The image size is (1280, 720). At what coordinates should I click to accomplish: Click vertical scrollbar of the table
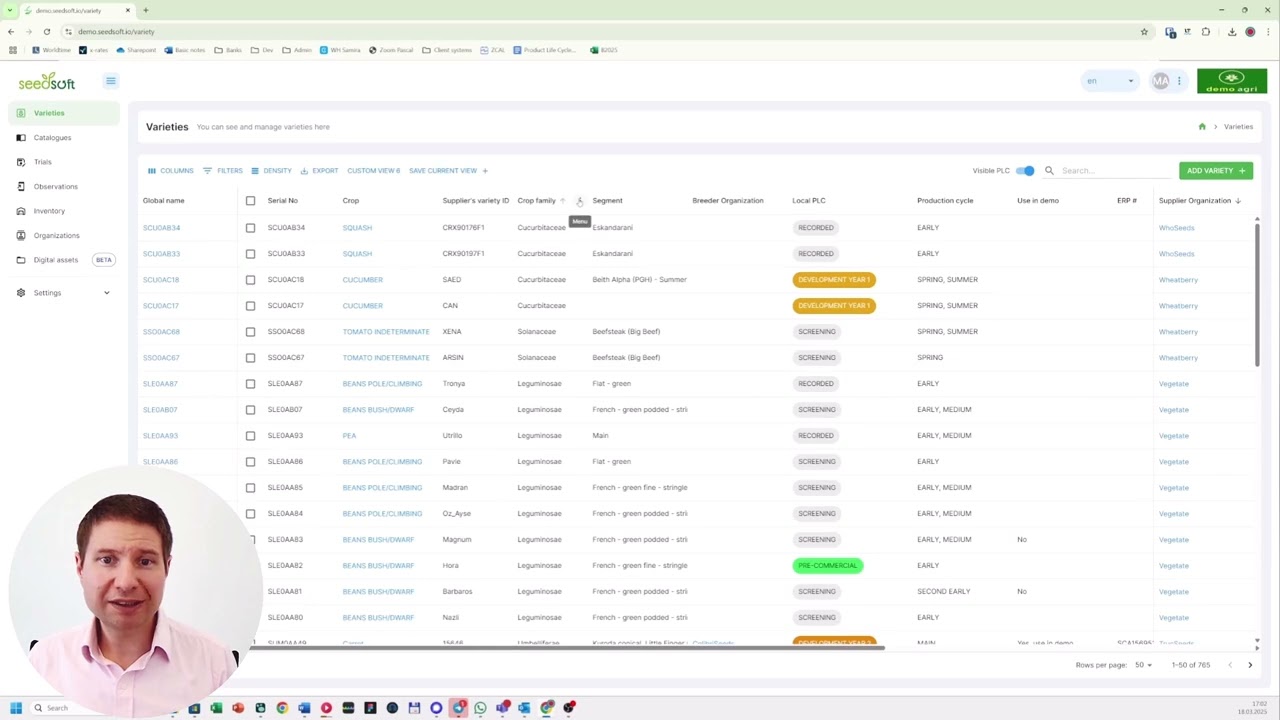1257,295
